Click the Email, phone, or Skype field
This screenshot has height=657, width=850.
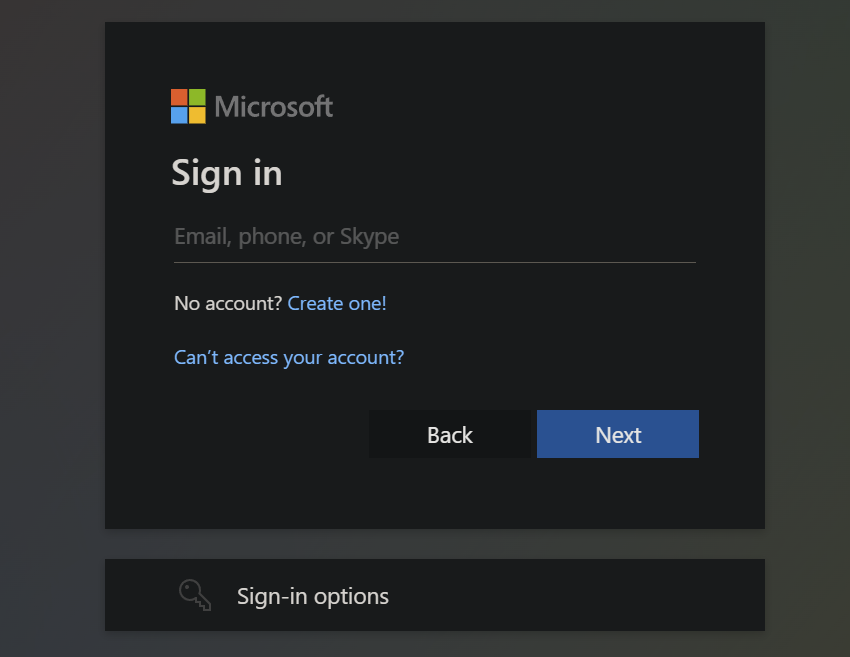[435, 237]
